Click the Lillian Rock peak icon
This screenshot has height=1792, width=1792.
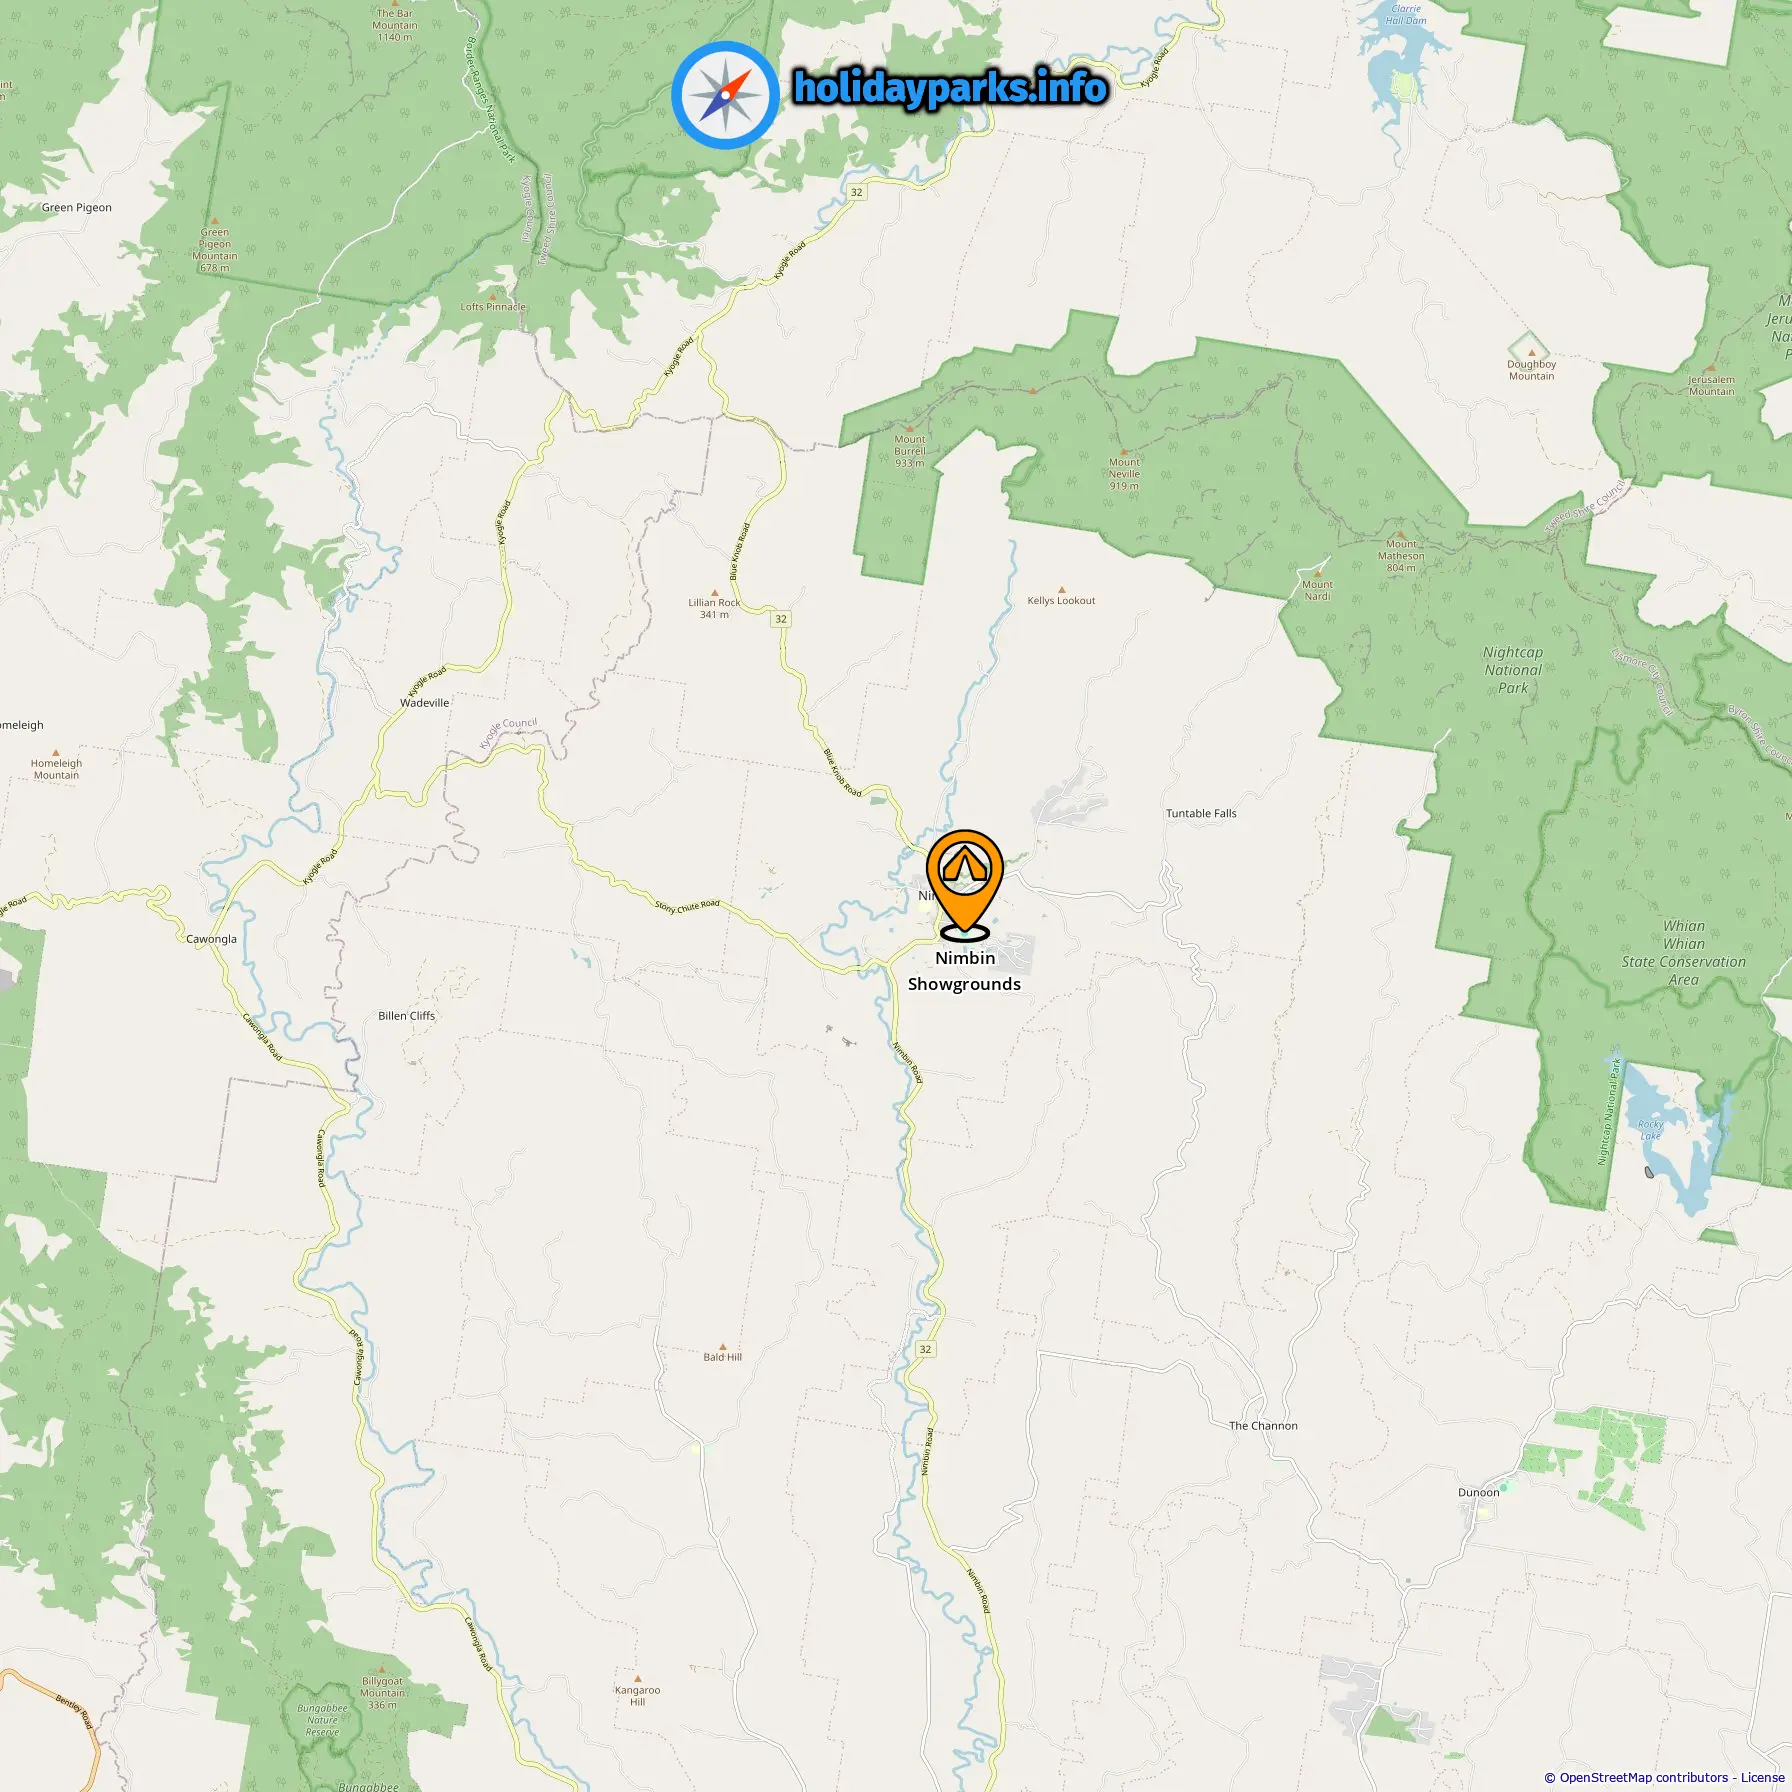tap(714, 592)
